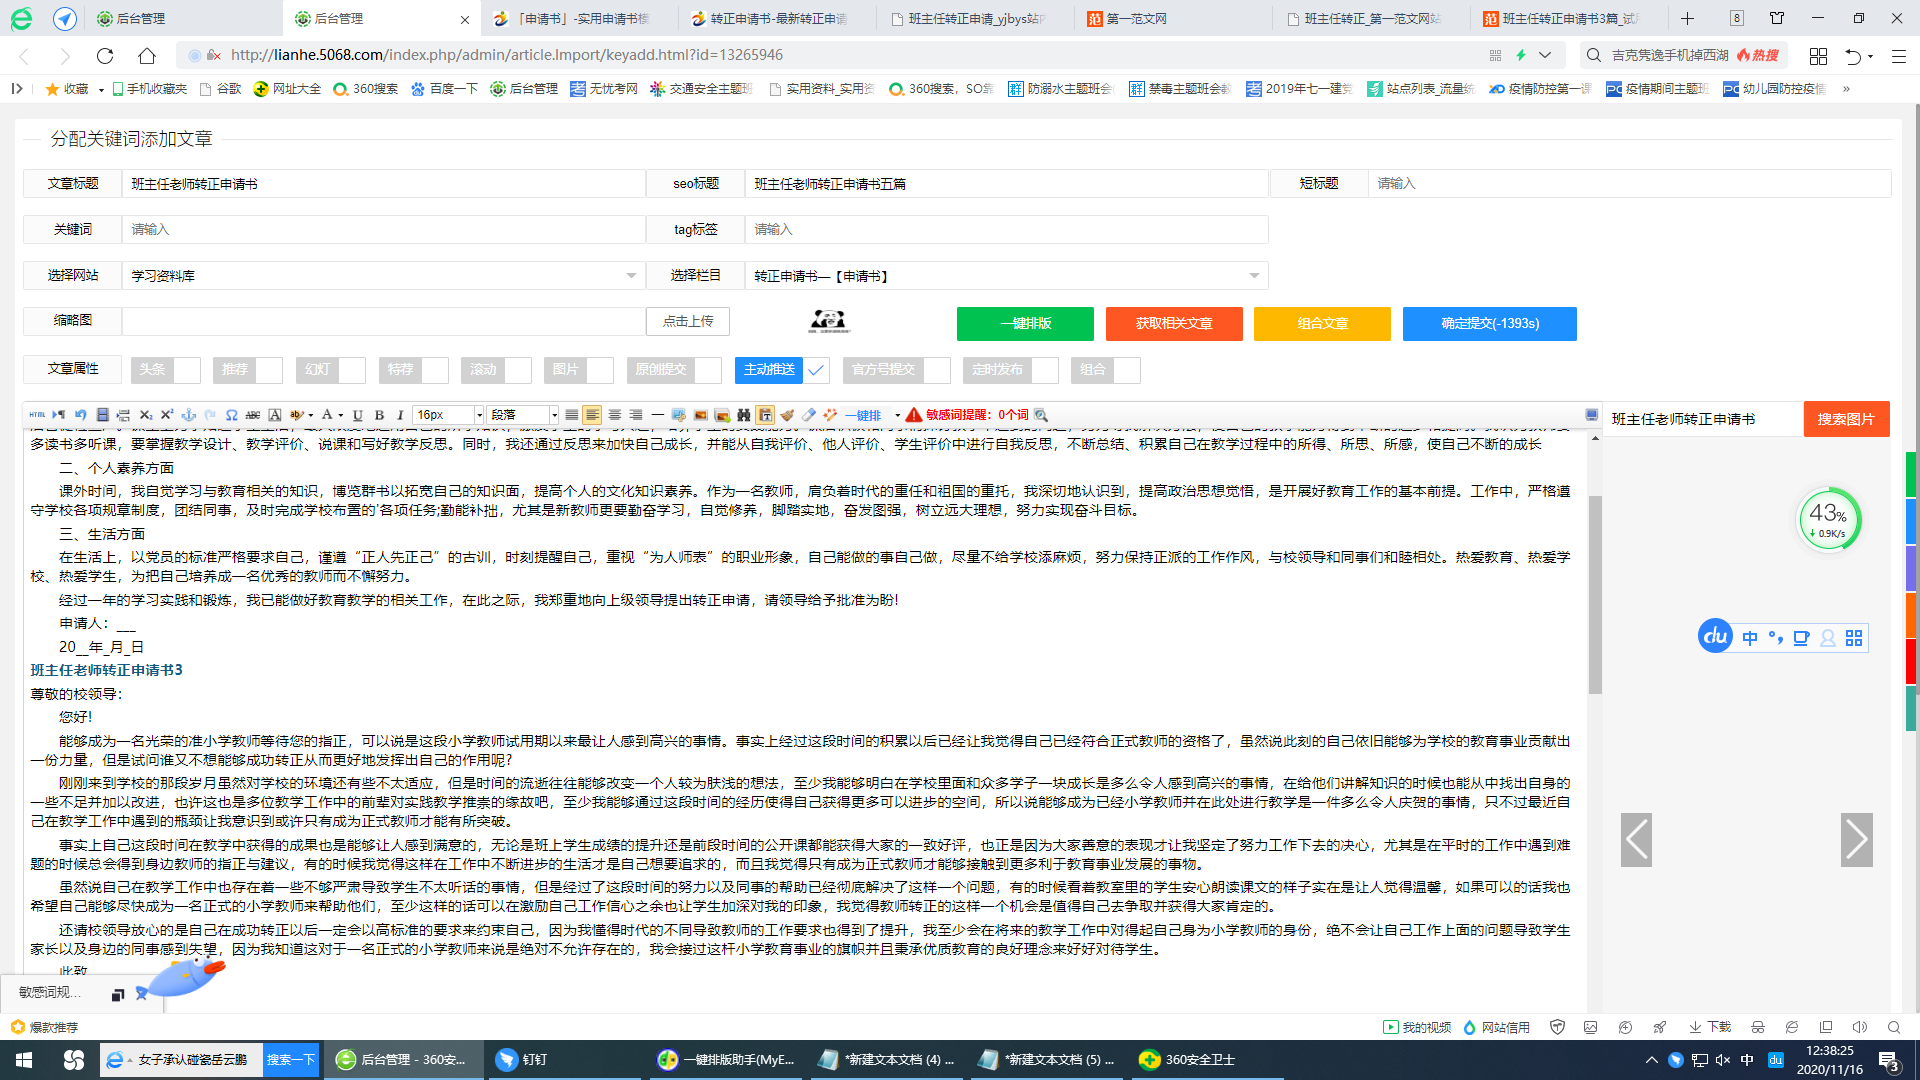Image resolution: width=1920 pixels, height=1080 pixels.
Task: Uncheck the 主动推送 checkbox
Action: (816, 370)
